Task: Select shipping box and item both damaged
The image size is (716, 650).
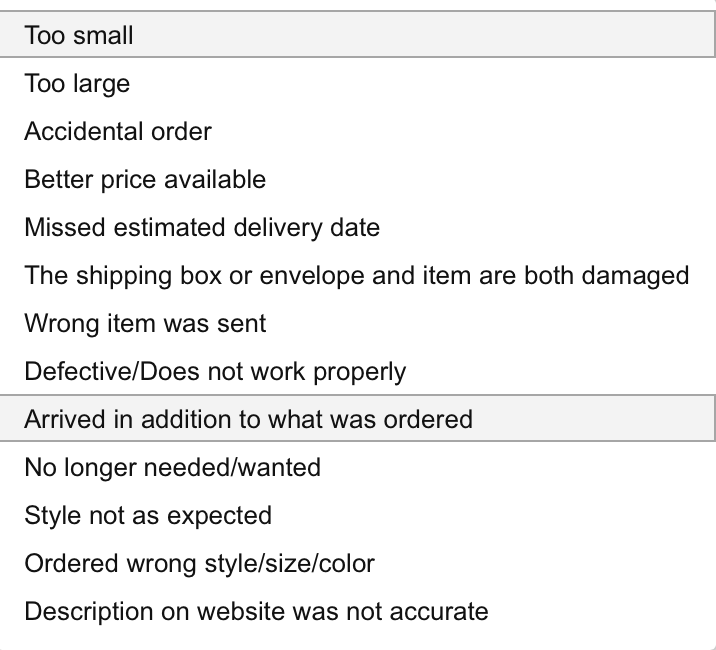Action: (357, 276)
